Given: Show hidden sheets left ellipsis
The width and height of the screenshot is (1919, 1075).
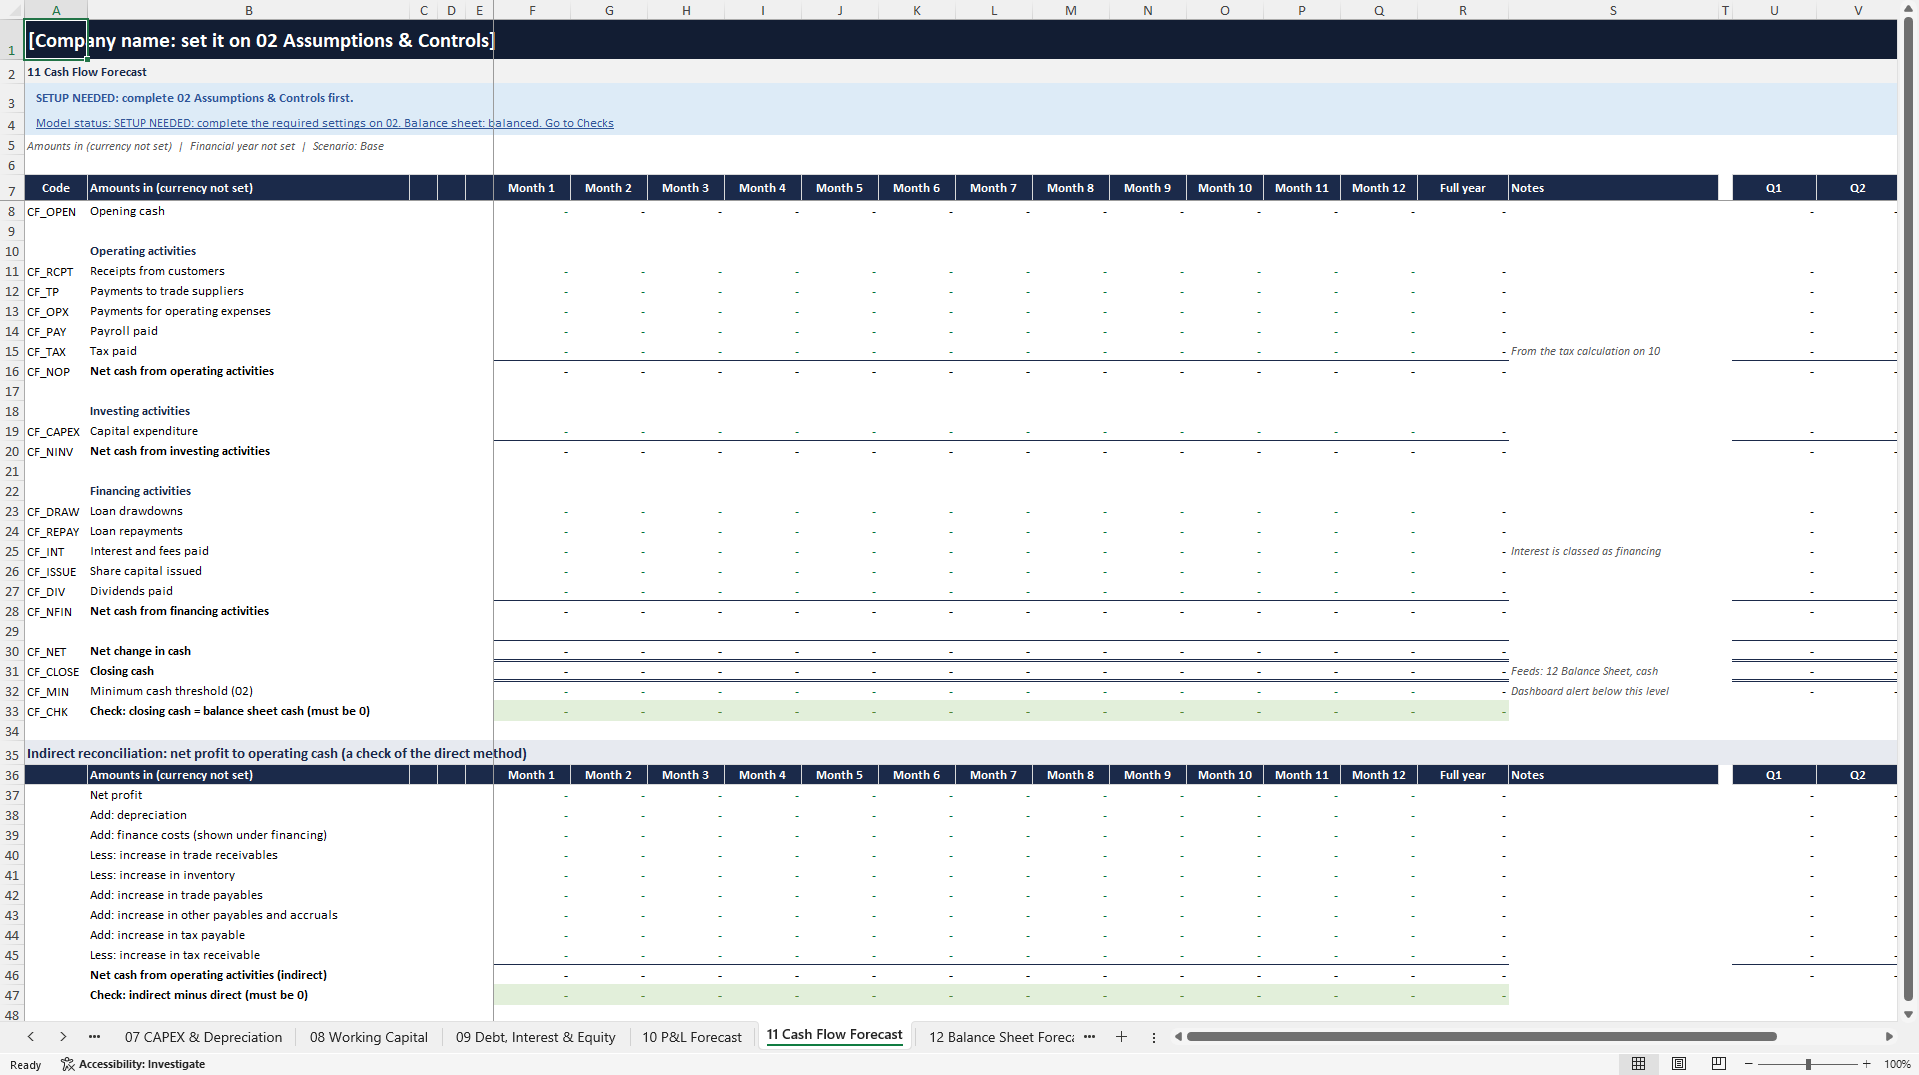Looking at the screenshot, I should (x=94, y=1037).
